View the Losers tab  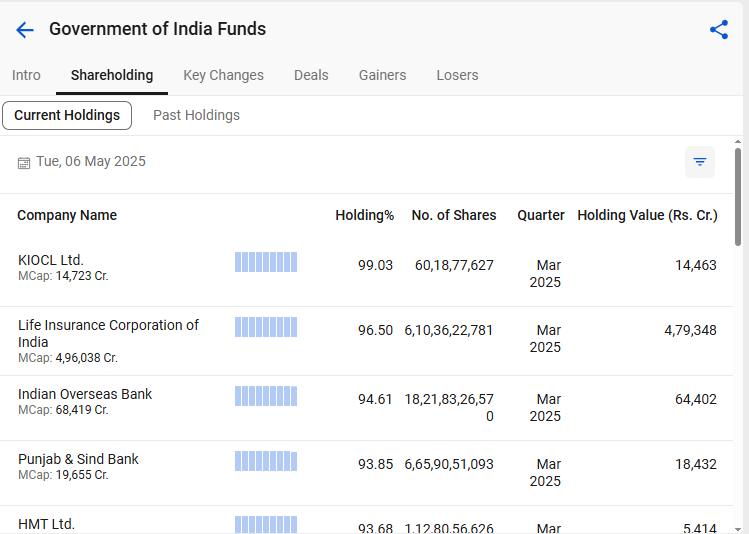(457, 75)
